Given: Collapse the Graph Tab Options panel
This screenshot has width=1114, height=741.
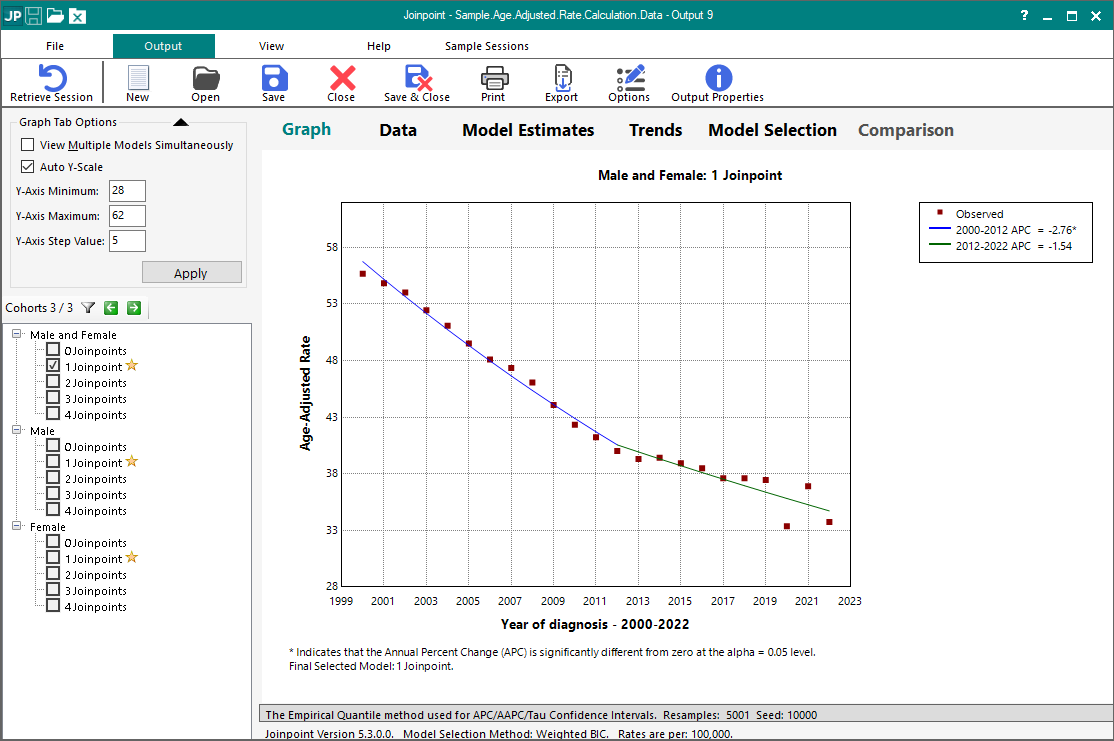Looking at the screenshot, I should [x=180, y=123].
